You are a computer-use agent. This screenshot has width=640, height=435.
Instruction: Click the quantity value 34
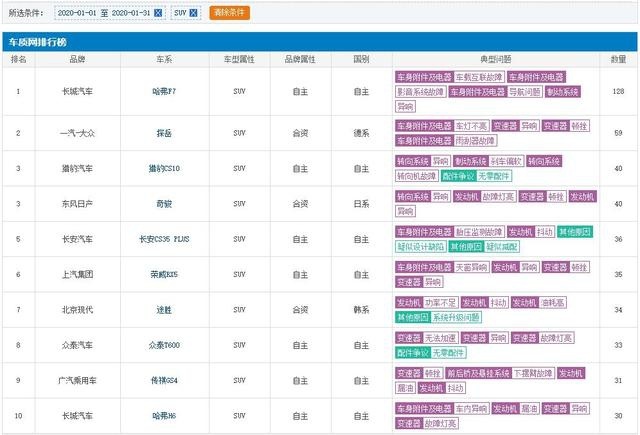coord(618,310)
